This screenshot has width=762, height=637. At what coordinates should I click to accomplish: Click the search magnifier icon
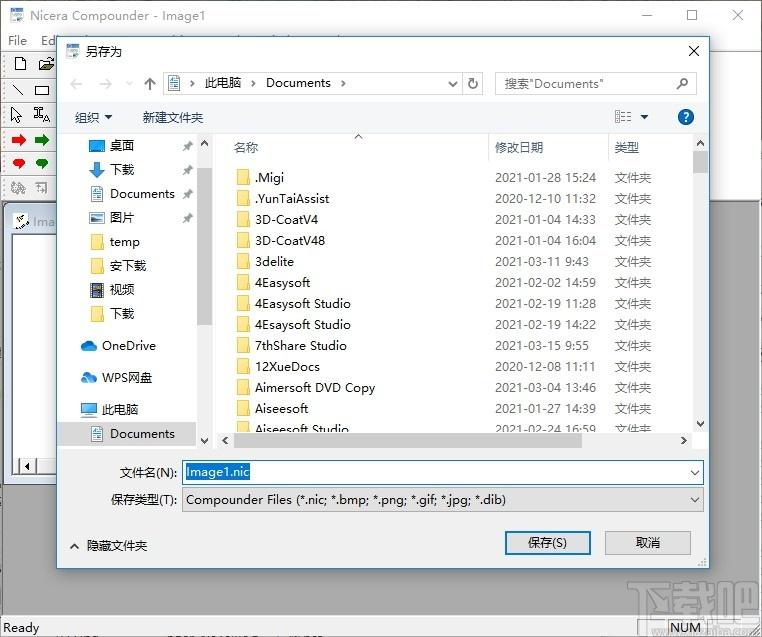[682, 84]
